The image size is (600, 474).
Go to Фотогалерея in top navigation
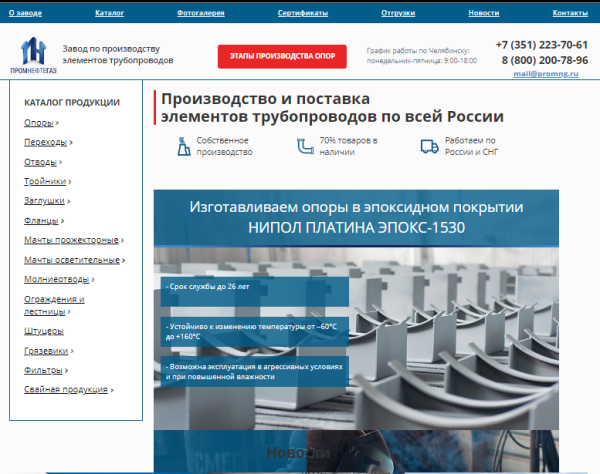(201, 13)
